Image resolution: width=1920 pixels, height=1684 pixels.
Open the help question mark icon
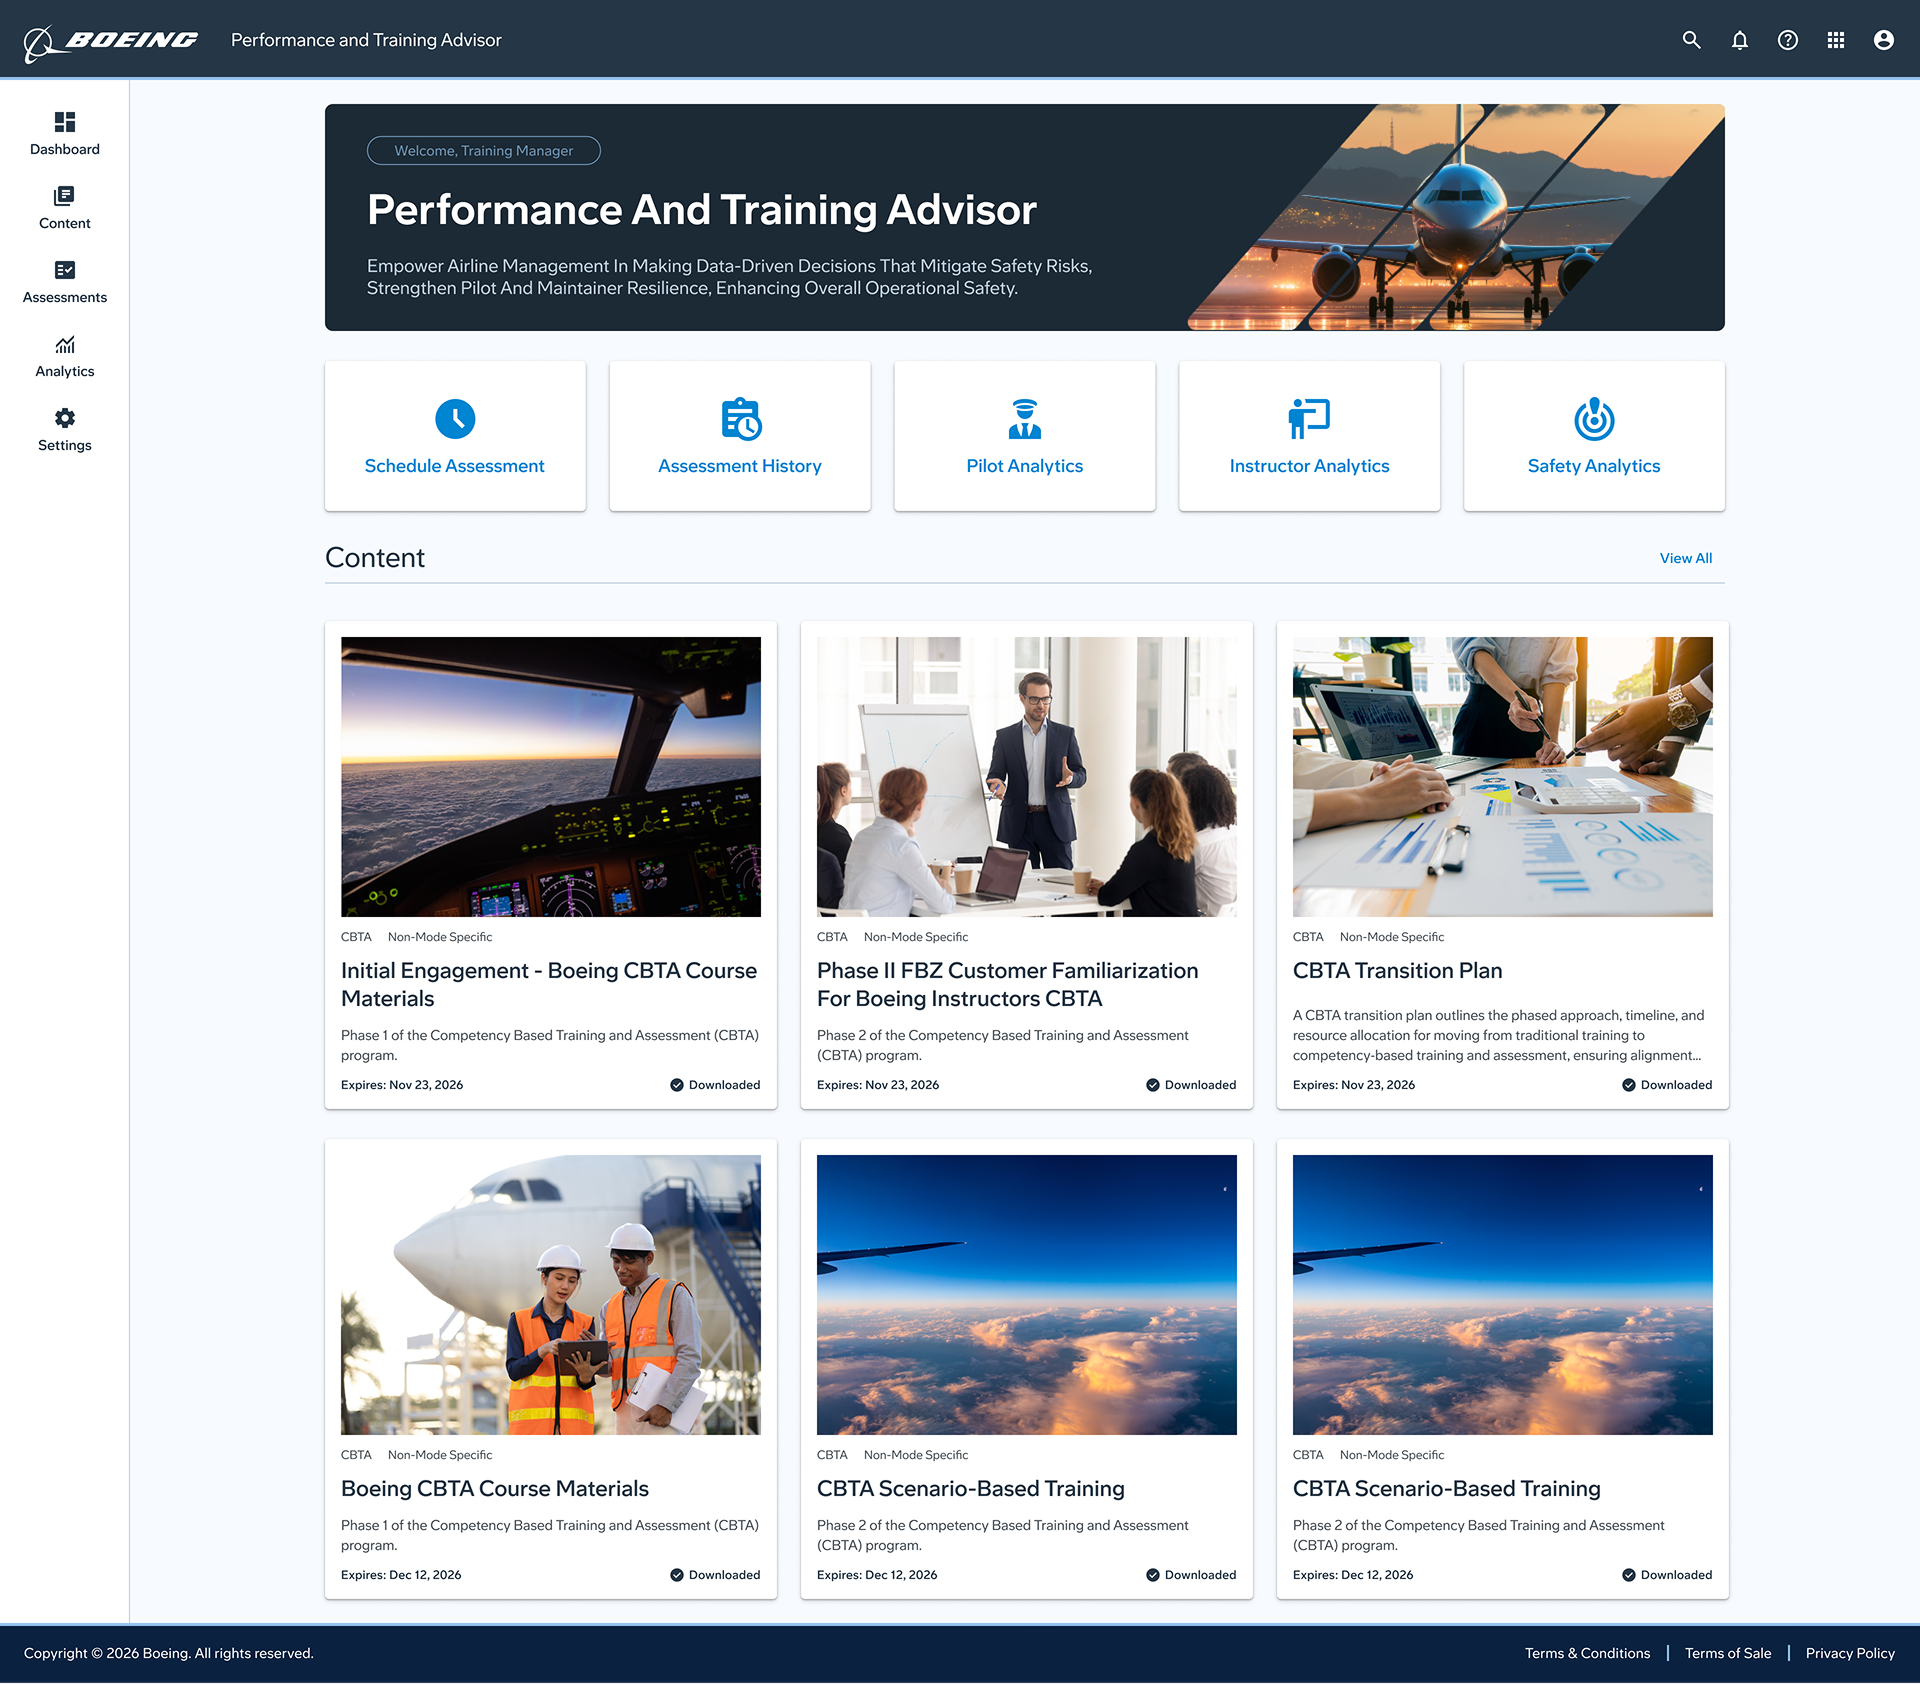(x=1787, y=40)
